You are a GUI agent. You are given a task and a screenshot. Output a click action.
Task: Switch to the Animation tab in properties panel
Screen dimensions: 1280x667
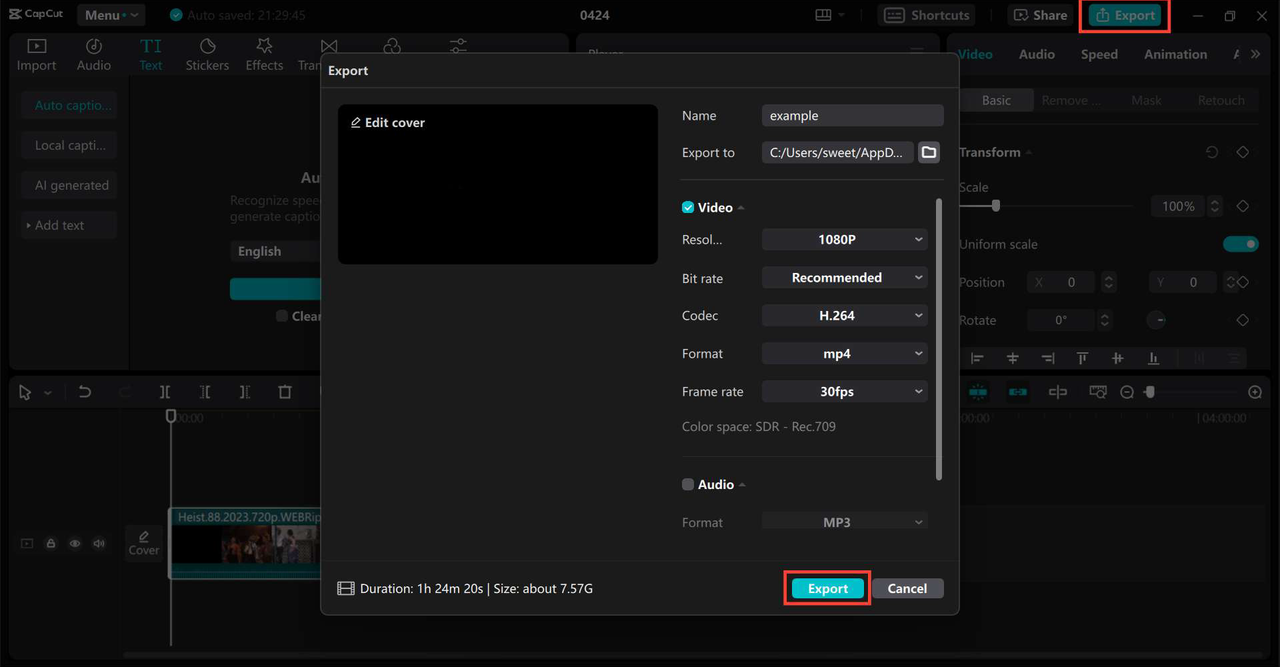coord(1175,54)
